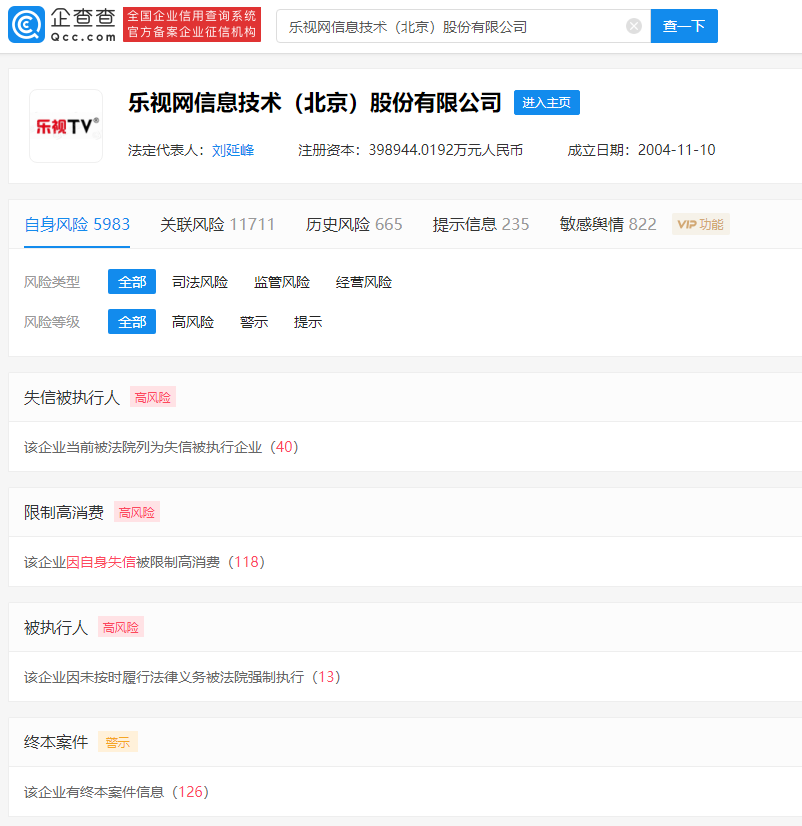Screen dimensions: 802x826
Task: Select 监管风险 filter option
Action: point(280,282)
